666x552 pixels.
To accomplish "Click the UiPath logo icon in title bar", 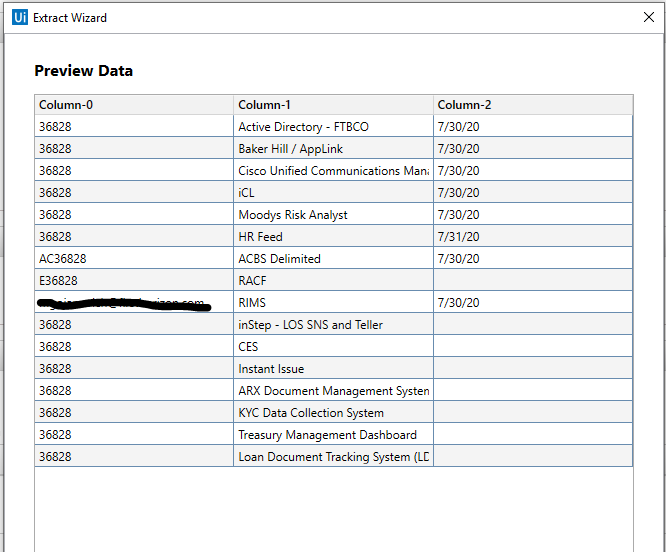I will coord(20,17).
